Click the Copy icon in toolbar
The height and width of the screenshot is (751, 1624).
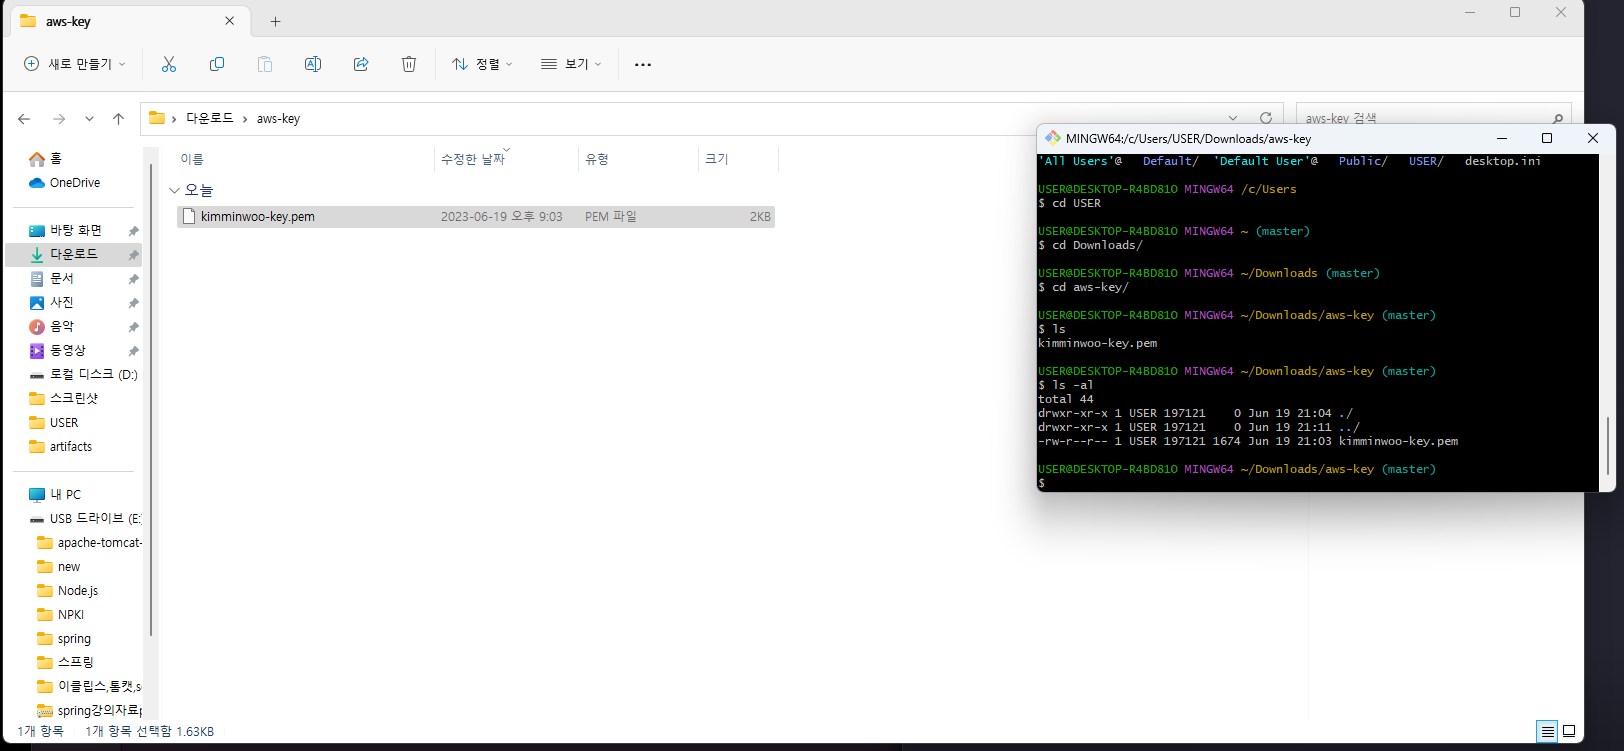pyautogui.click(x=217, y=64)
